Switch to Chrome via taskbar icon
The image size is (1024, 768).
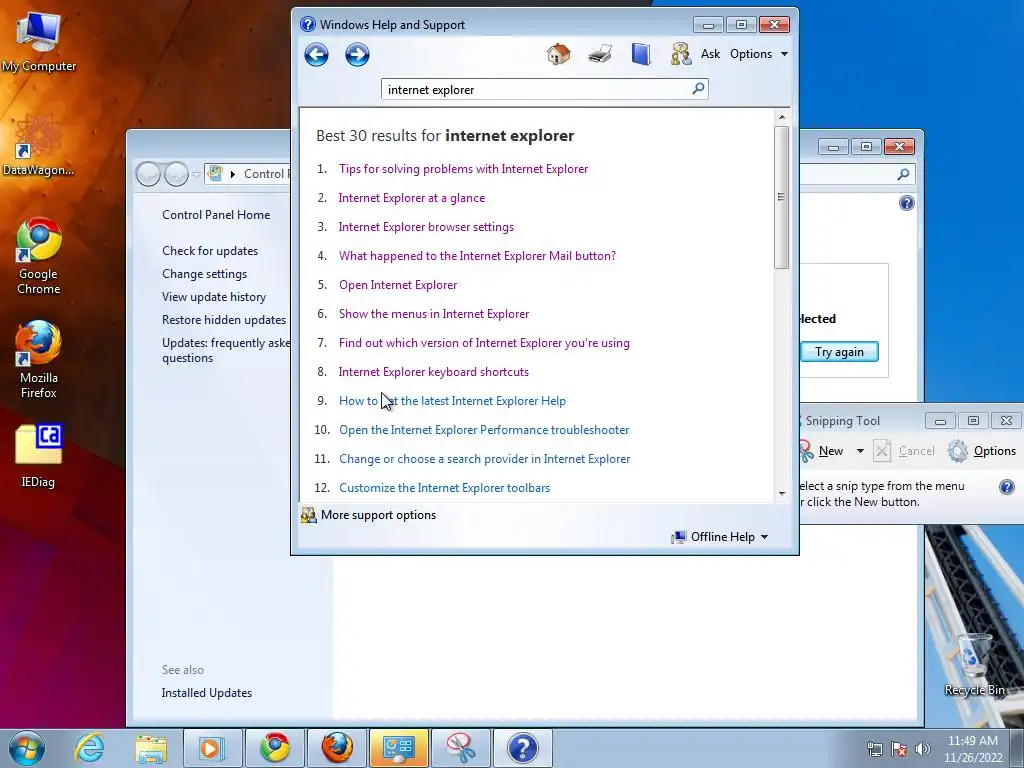274,748
